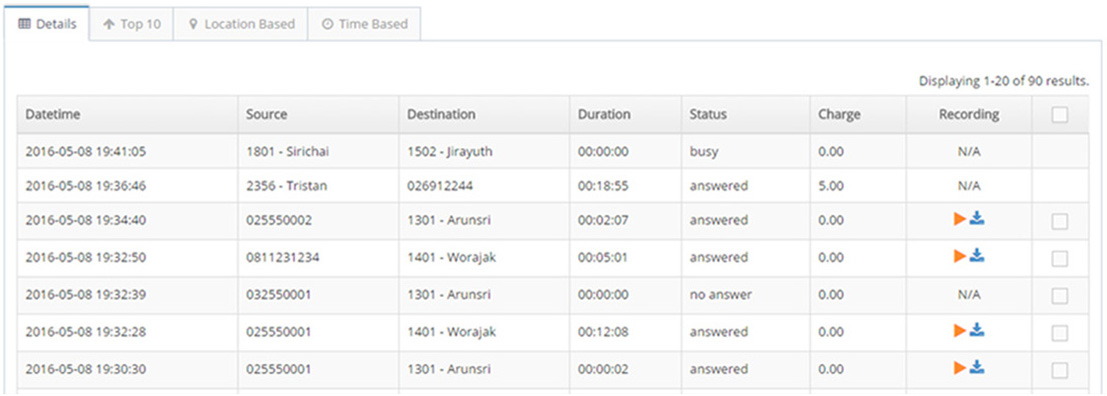Select the Details tab

47,24
